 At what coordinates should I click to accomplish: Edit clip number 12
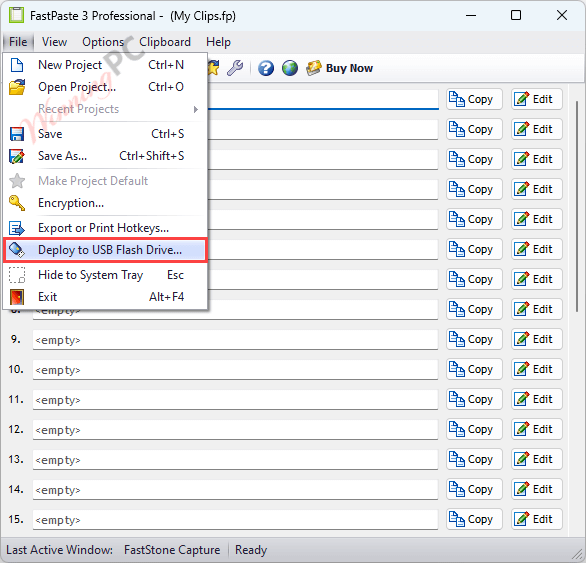click(537, 429)
